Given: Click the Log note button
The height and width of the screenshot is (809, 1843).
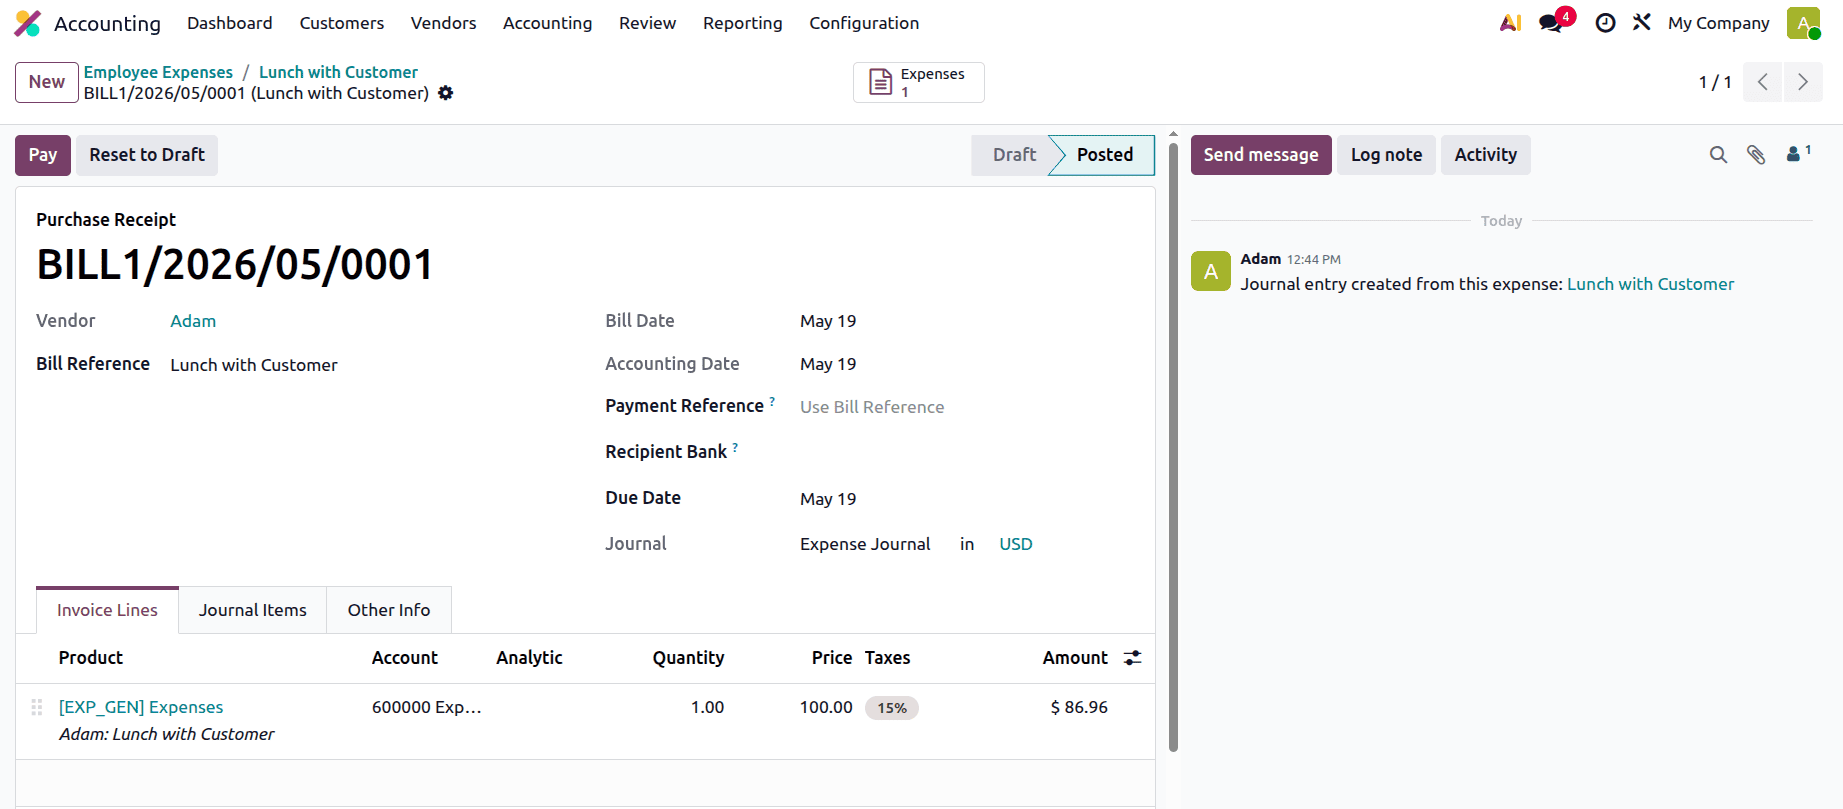Looking at the screenshot, I should click(x=1386, y=155).
